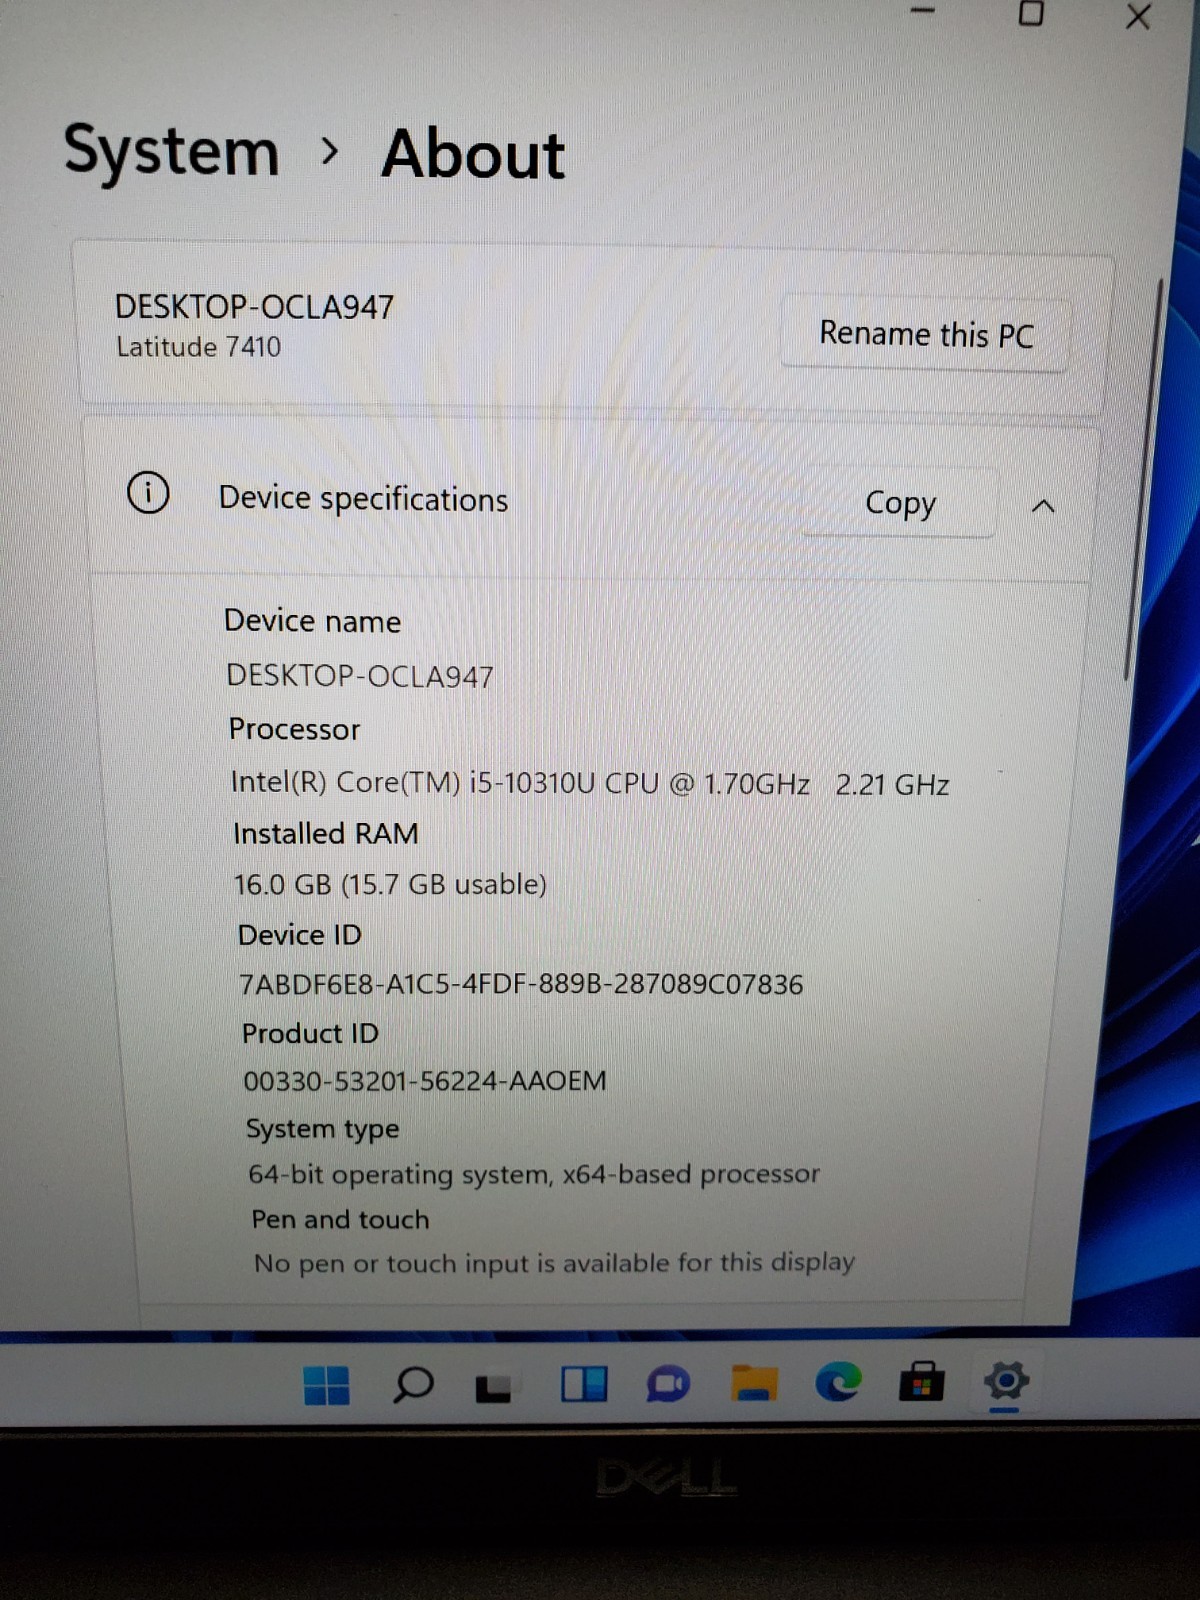Open the Widgets panel icon

584,1384
